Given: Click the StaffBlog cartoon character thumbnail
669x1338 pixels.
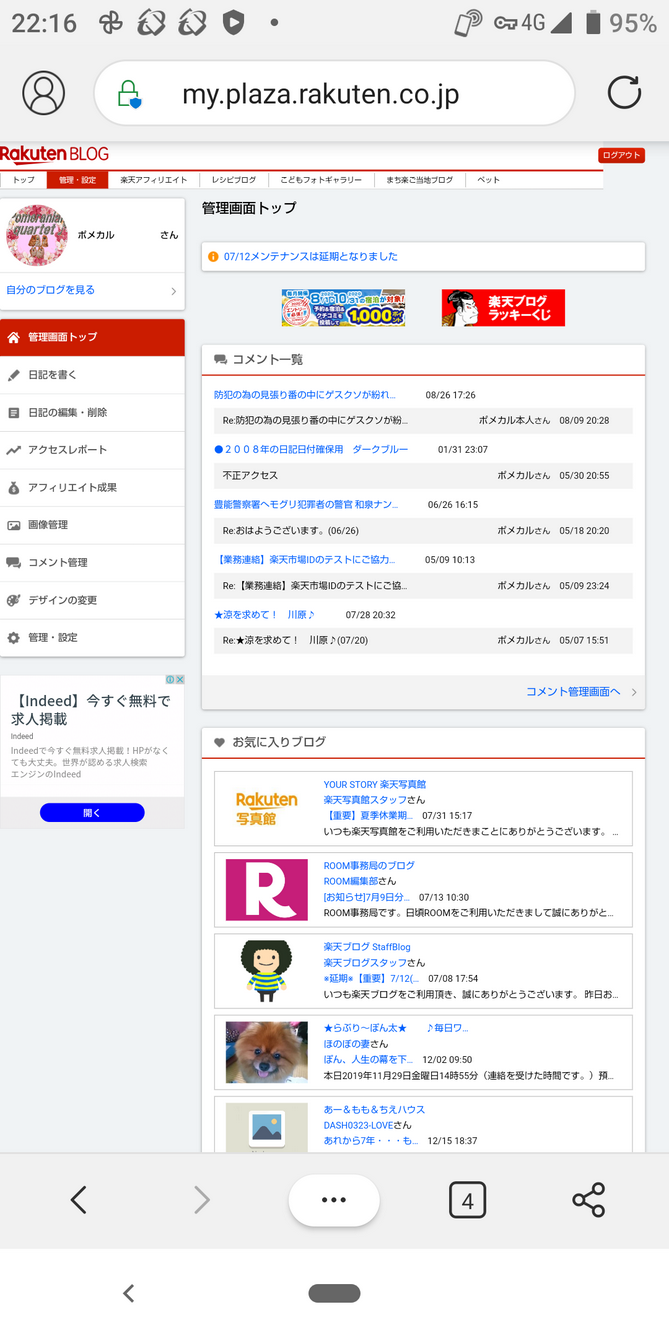Looking at the screenshot, I should 267,971.
